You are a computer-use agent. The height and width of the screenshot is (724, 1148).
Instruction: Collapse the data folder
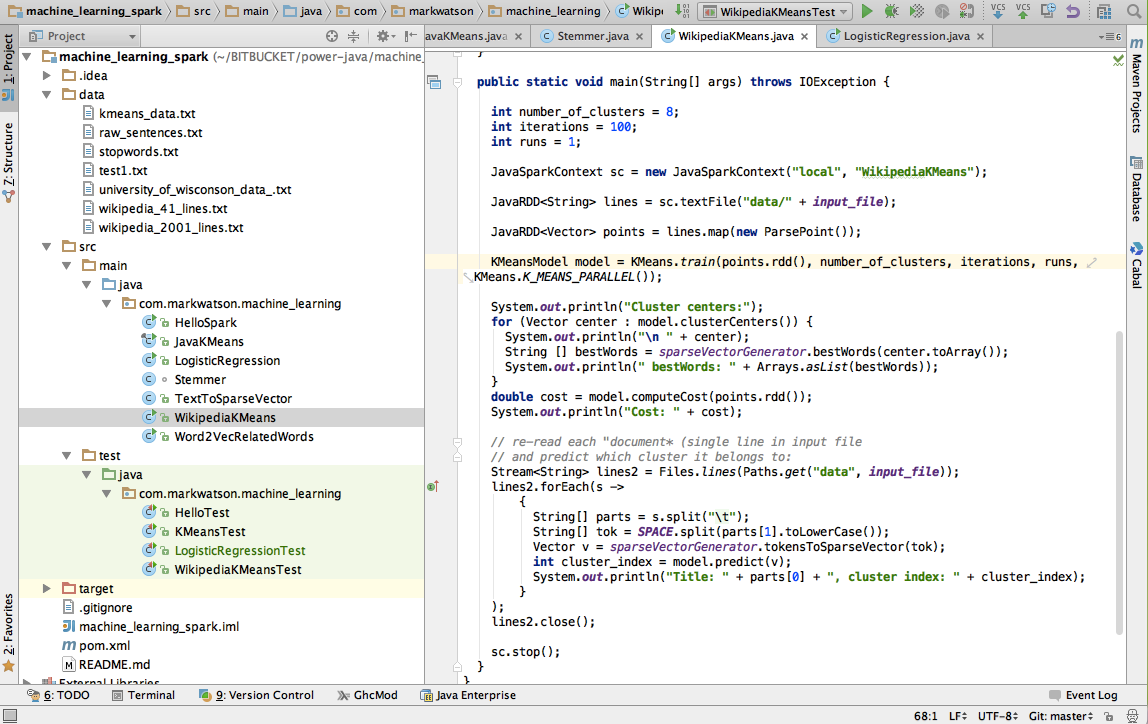47,94
